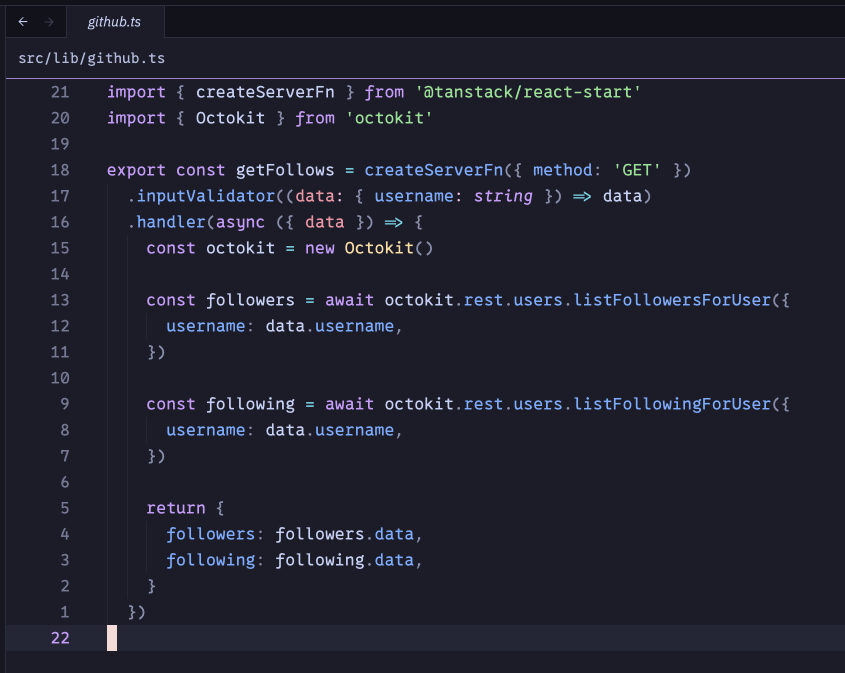The image size is (845, 673).
Task: Click followers.data in the return object
Action: 343,534
